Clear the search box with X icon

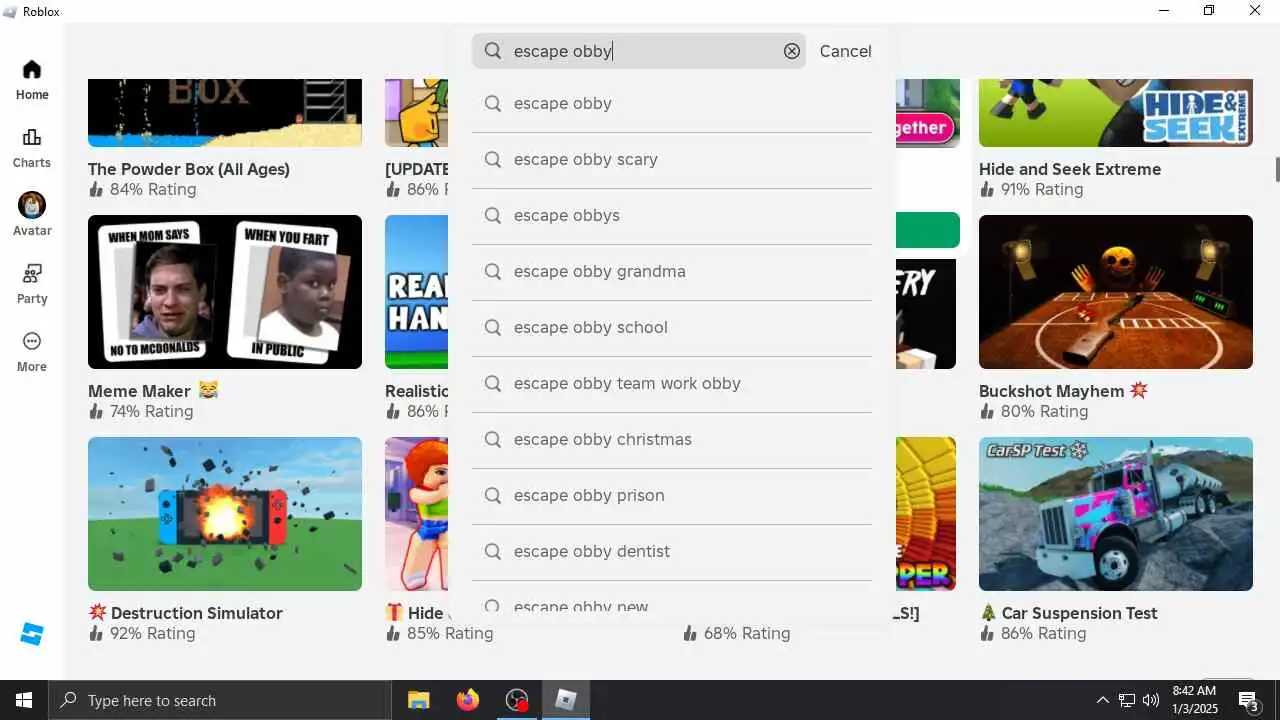(x=792, y=51)
